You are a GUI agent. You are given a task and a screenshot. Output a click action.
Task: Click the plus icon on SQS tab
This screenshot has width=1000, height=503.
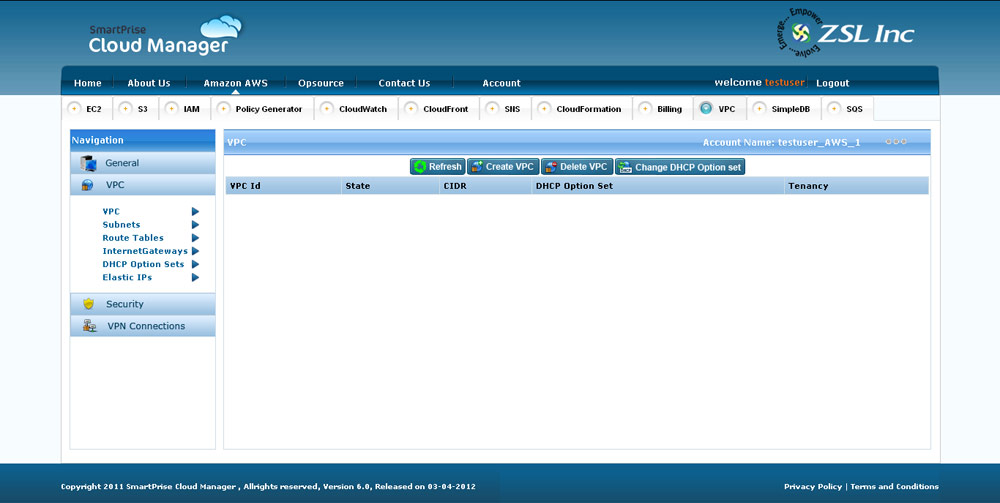(x=834, y=108)
